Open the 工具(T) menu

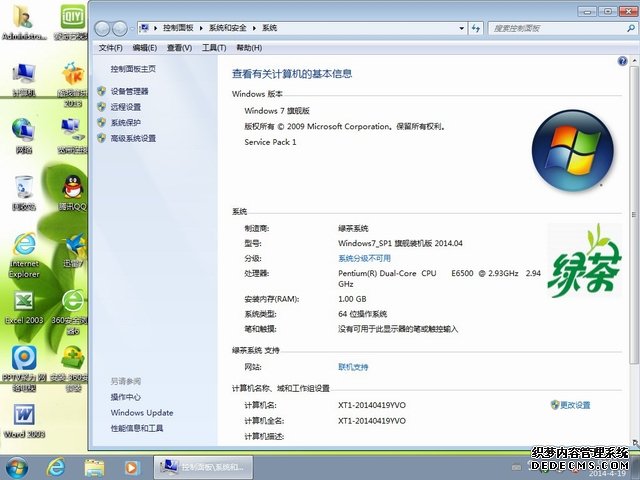pos(214,48)
